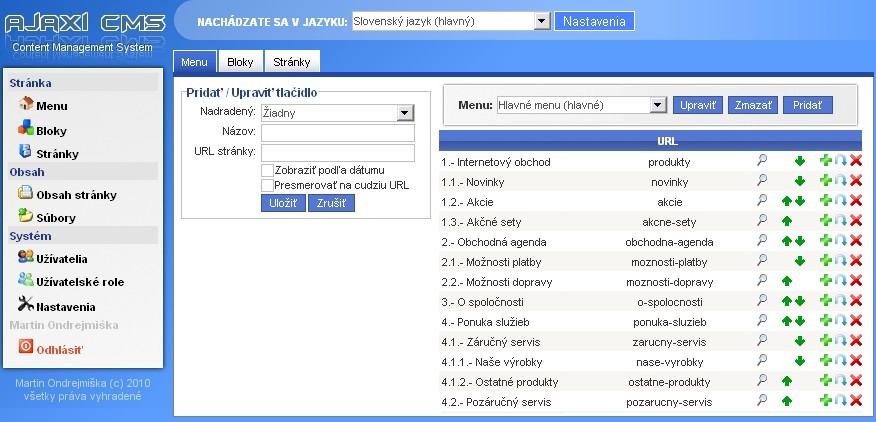Click green plus icon in Ponuka služieb row
876x422 pixels.
(826, 320)
